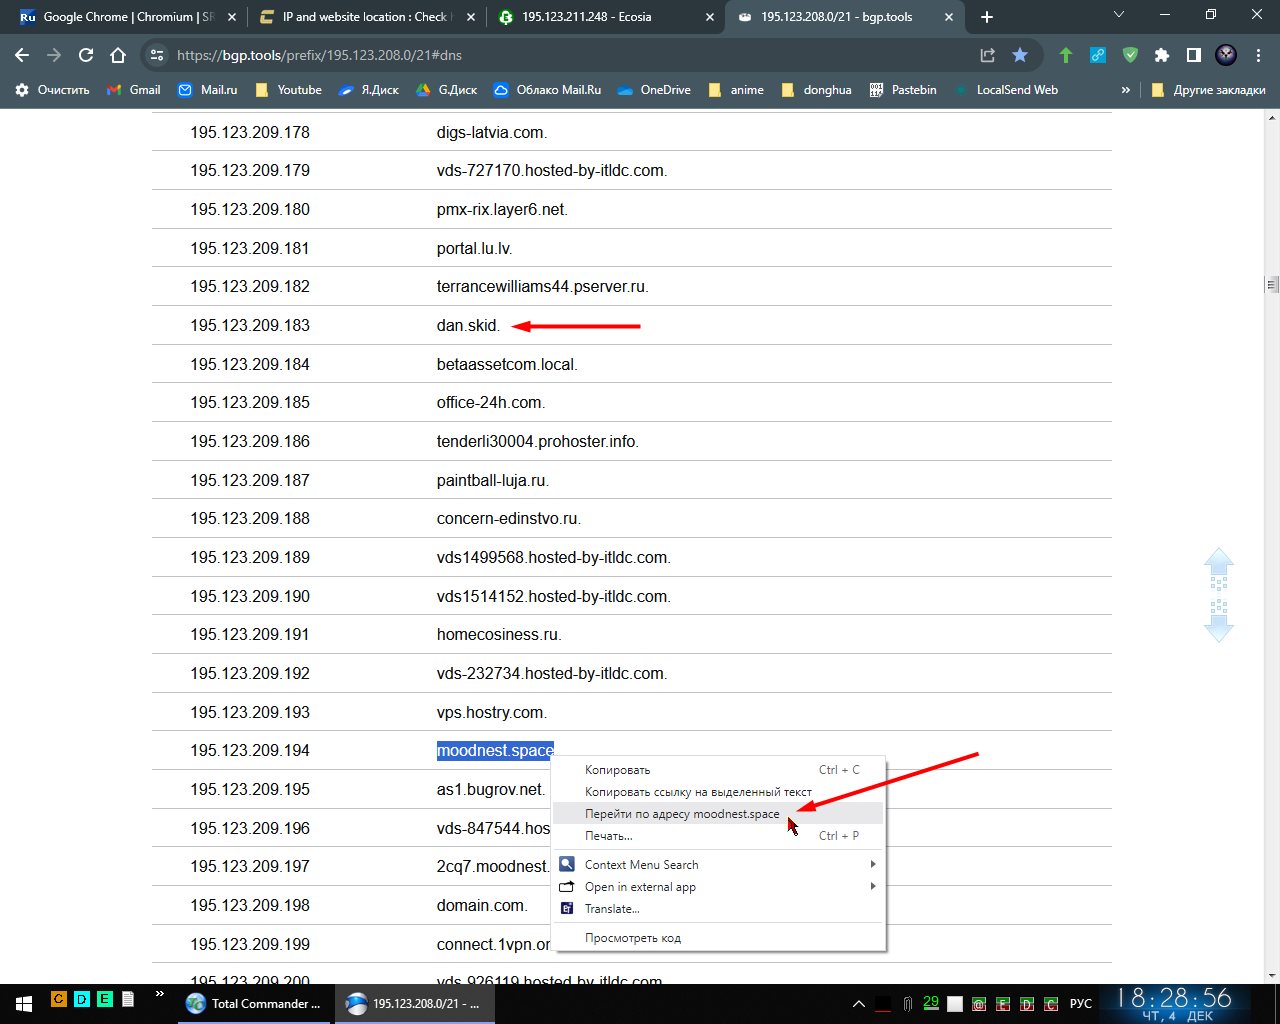Image resolution: width=1280 pixels, height=1024 pixels.
Task: Show hidden bookmarks with double chevron
Action: tap(1125, 90)
